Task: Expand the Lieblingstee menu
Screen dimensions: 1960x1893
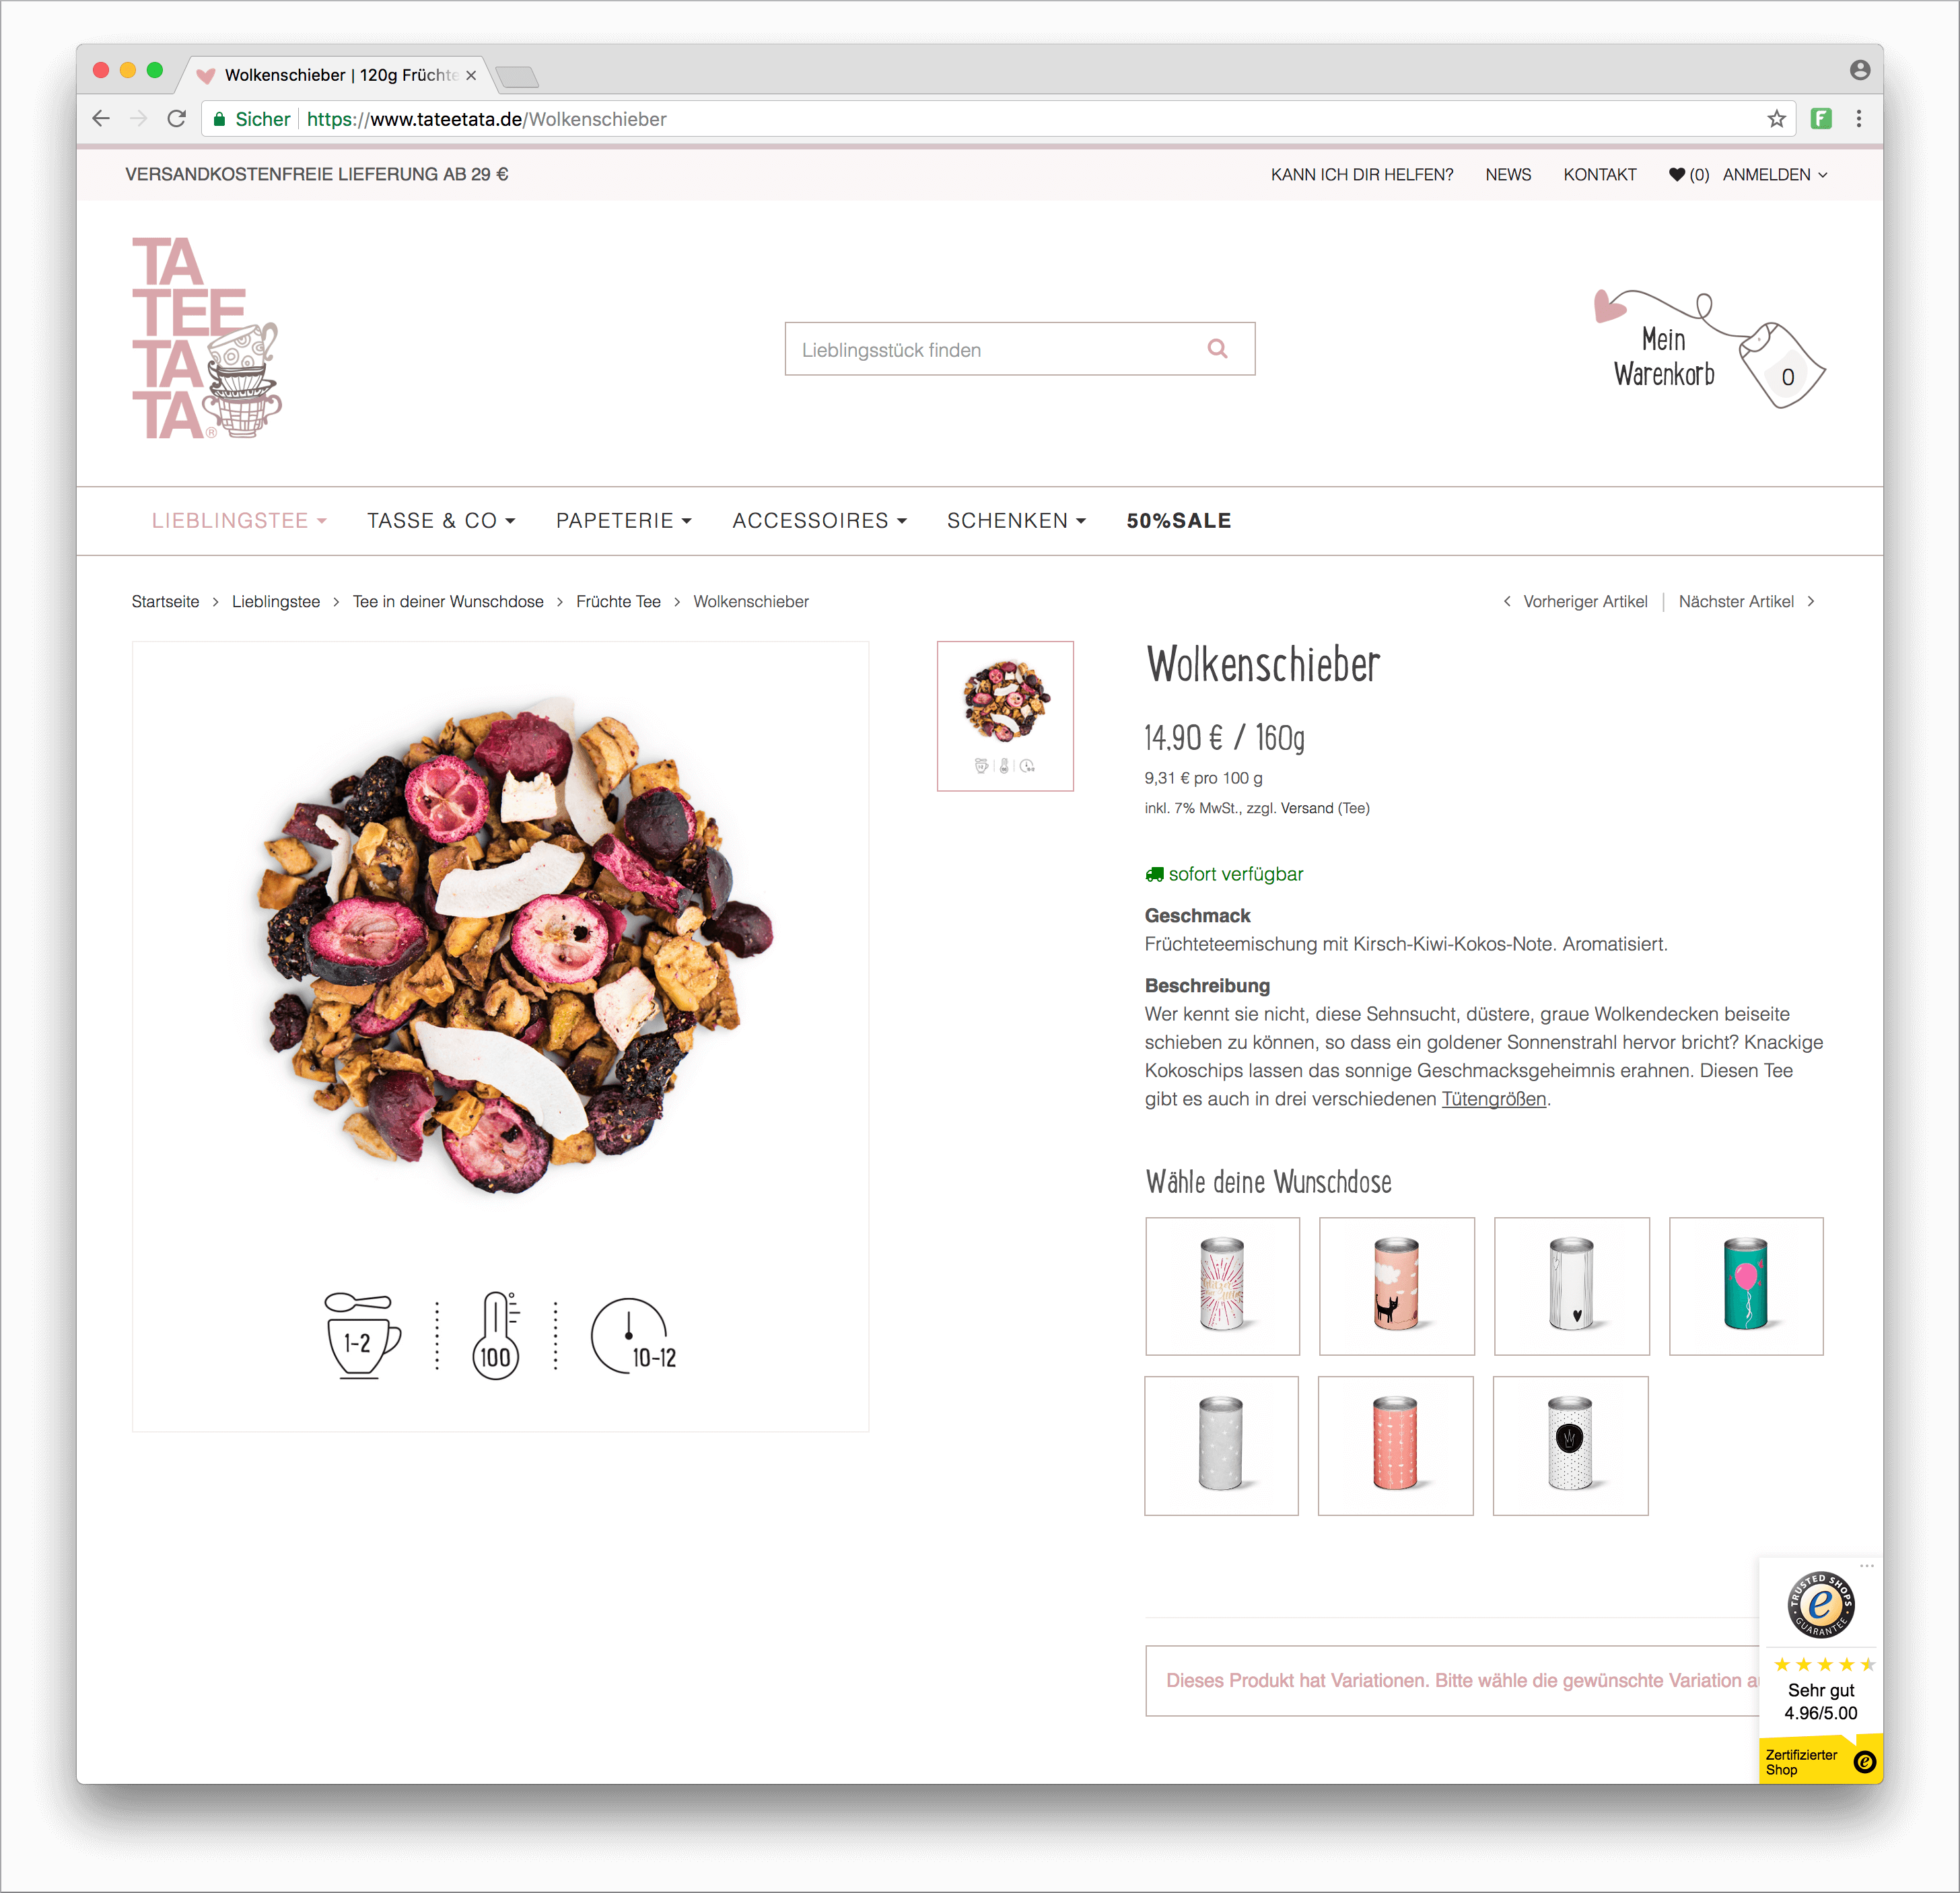Action: pyautogui.click(x=239, y=521)
